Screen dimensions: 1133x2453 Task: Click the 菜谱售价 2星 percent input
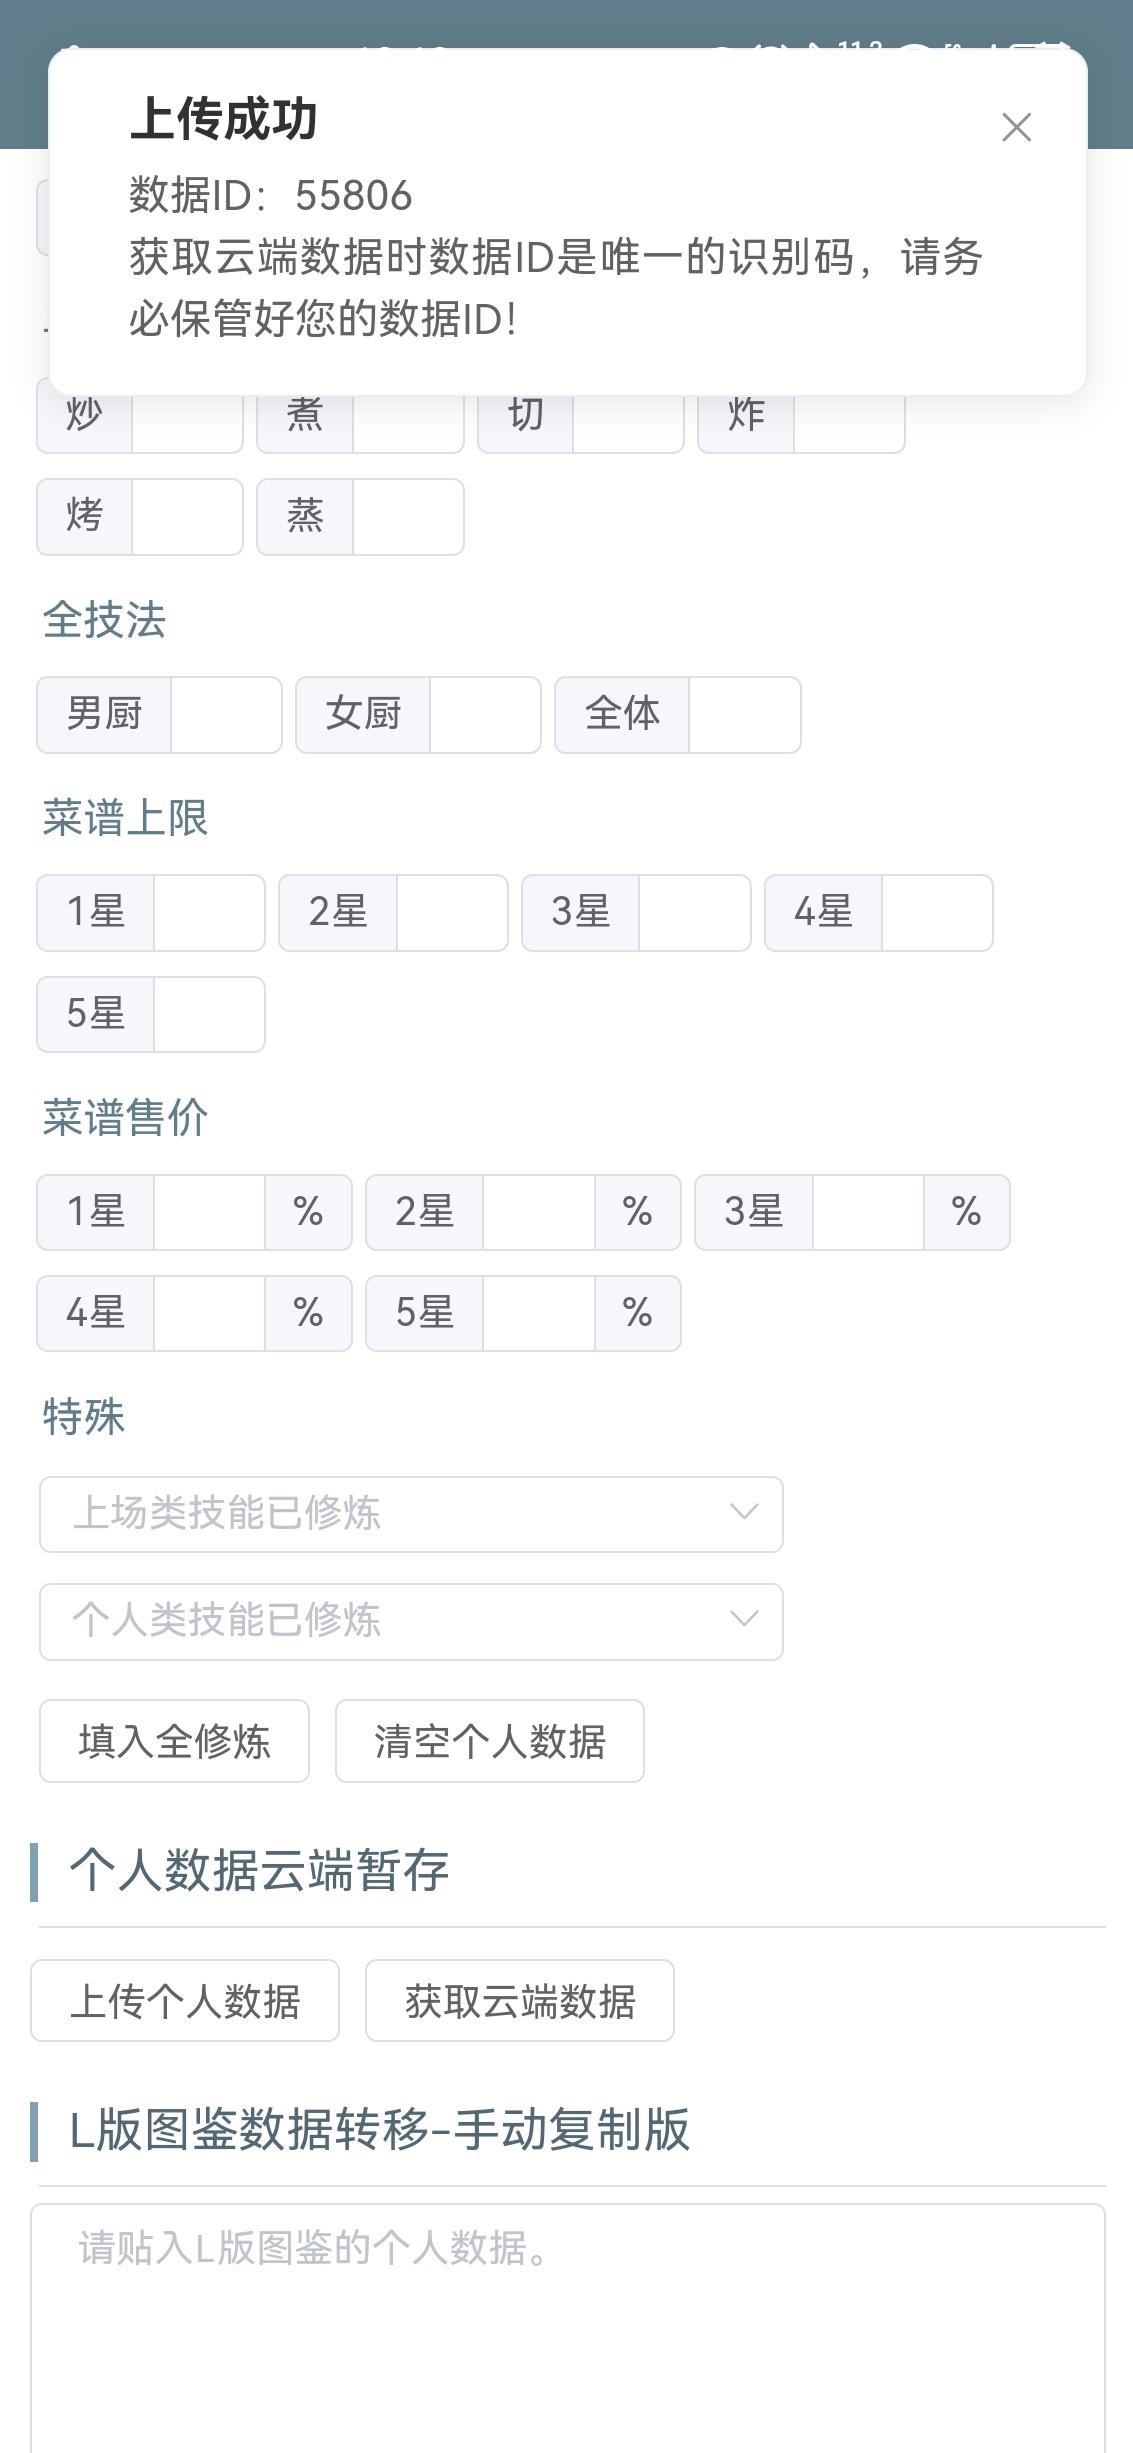point(539,1212)
